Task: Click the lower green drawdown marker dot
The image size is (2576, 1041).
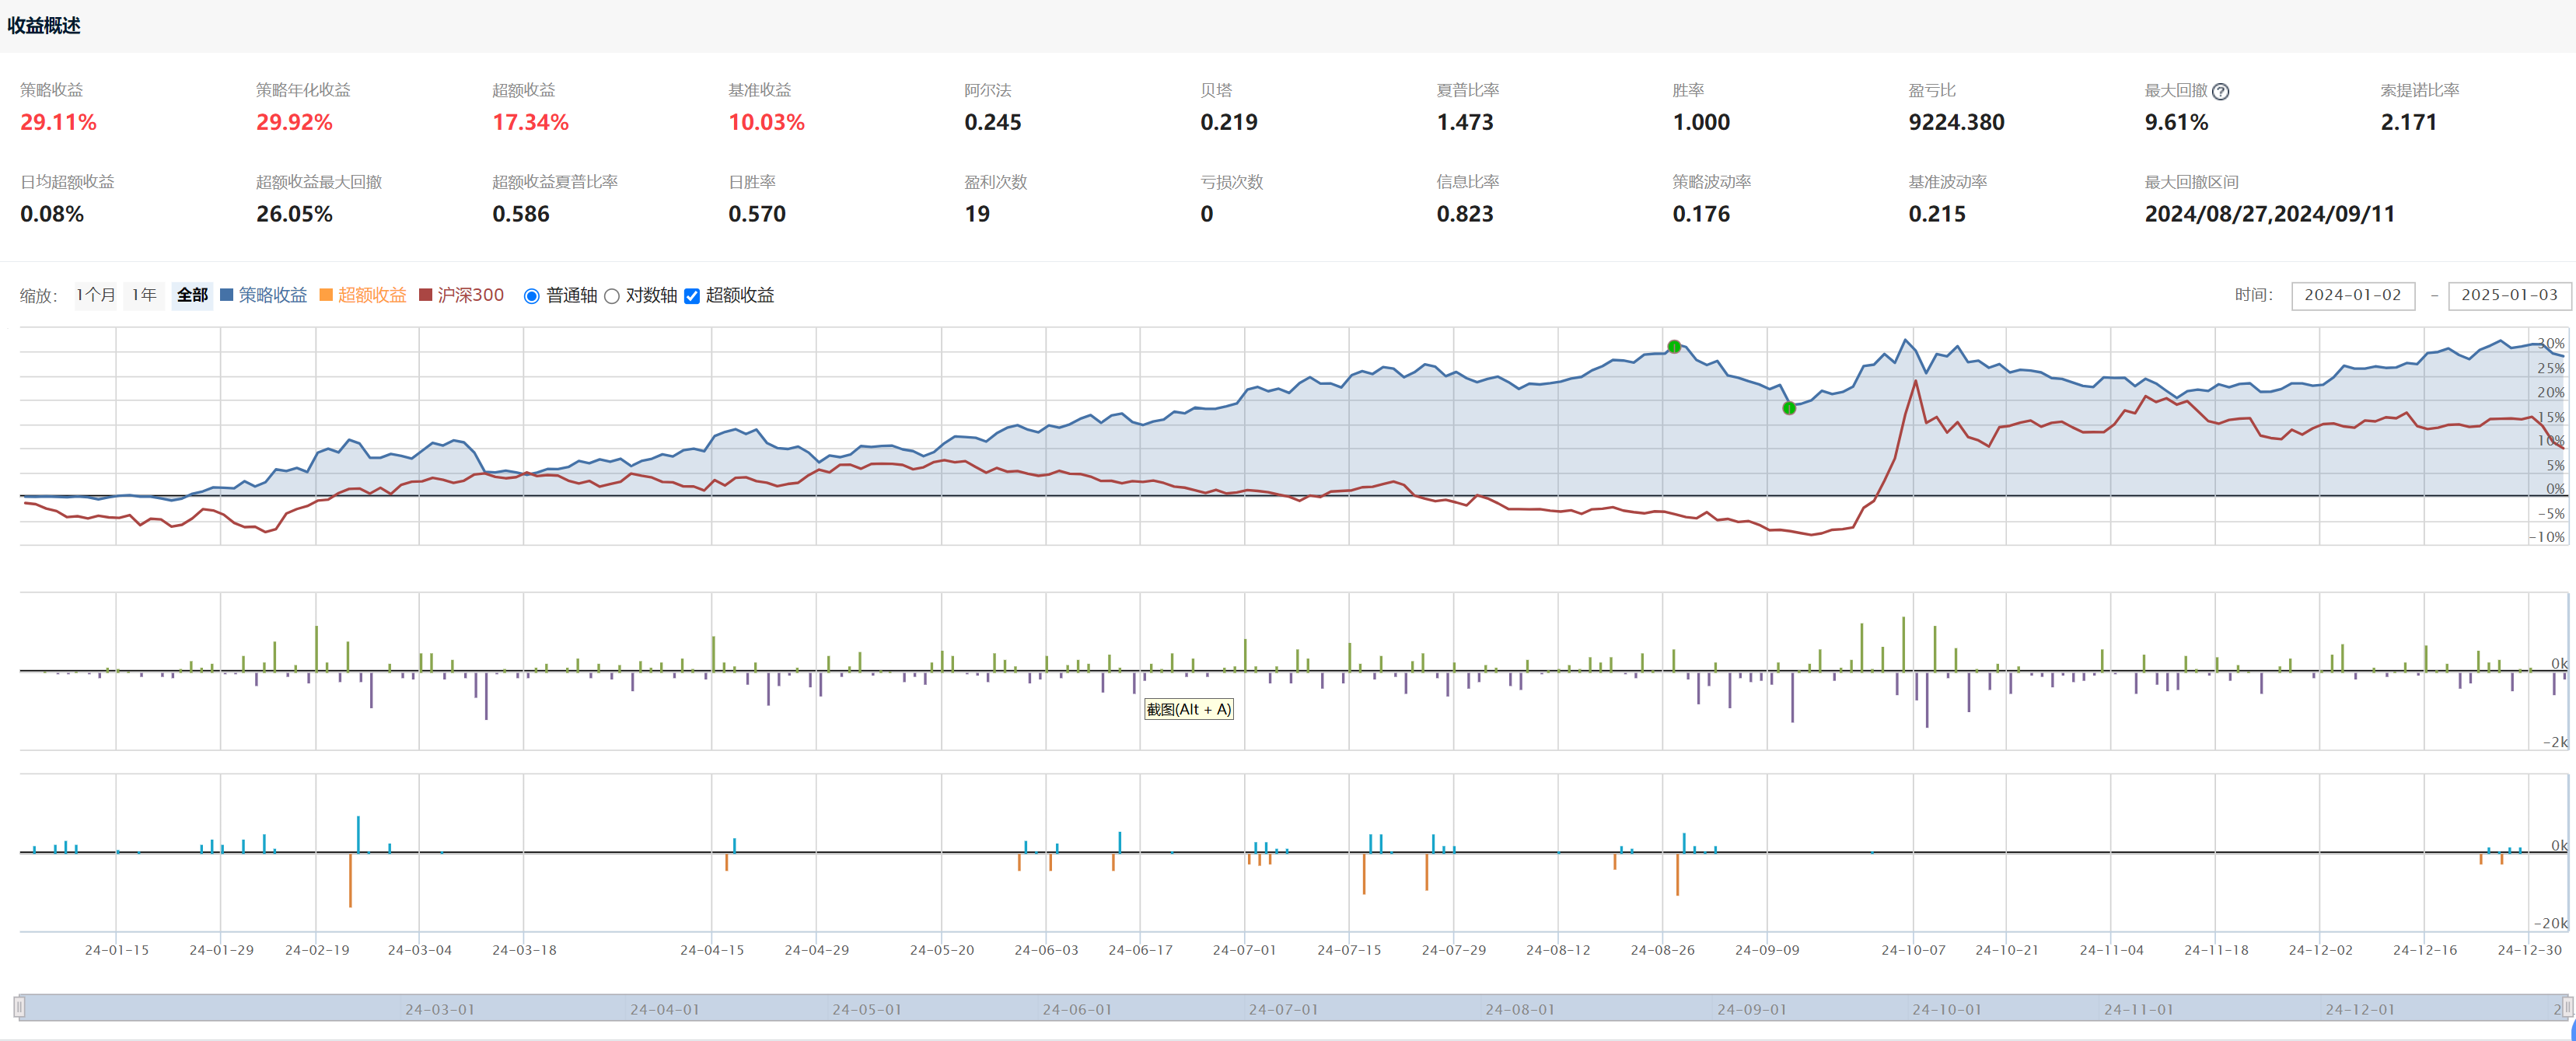Action: (x=1789, y=408)
